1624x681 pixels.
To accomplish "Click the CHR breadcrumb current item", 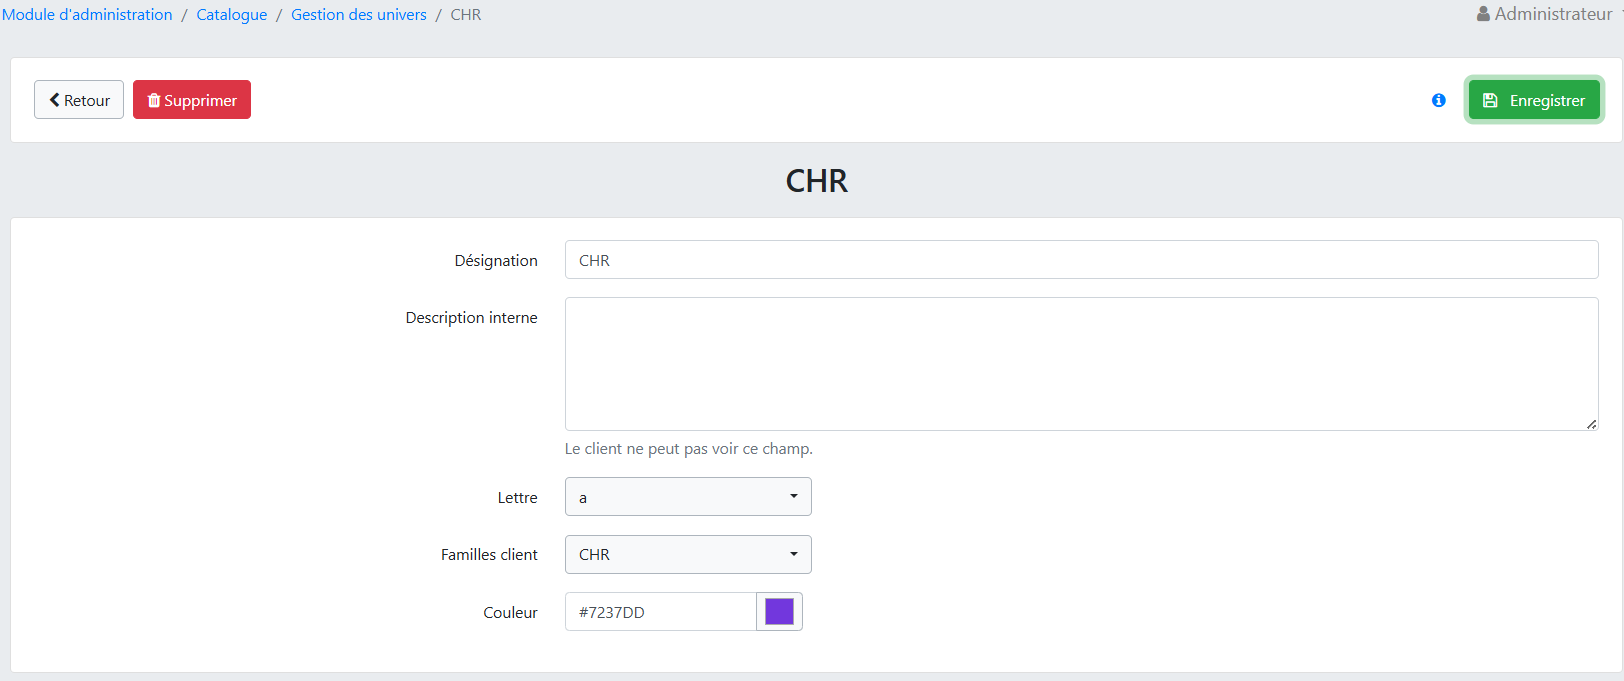I will (466, 15).
